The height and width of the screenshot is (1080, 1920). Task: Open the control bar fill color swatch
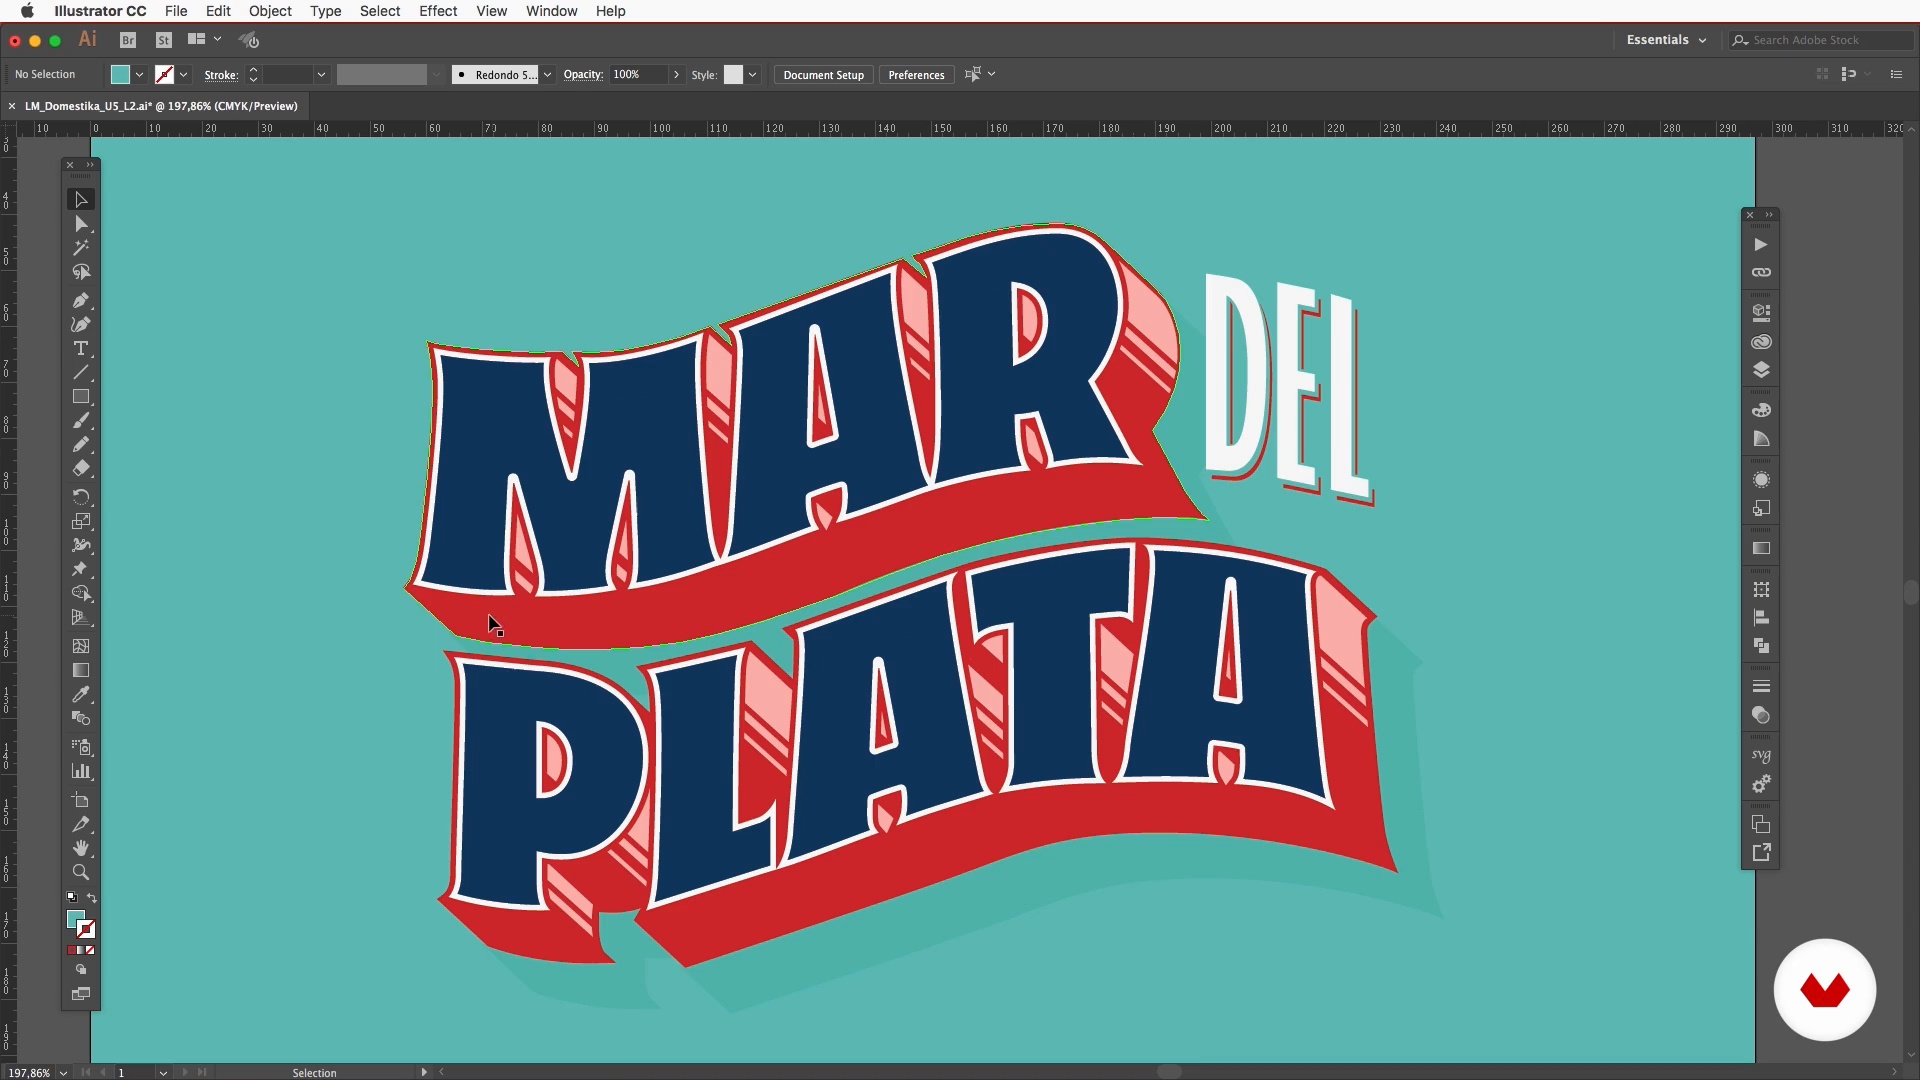[x=120, y=75]
